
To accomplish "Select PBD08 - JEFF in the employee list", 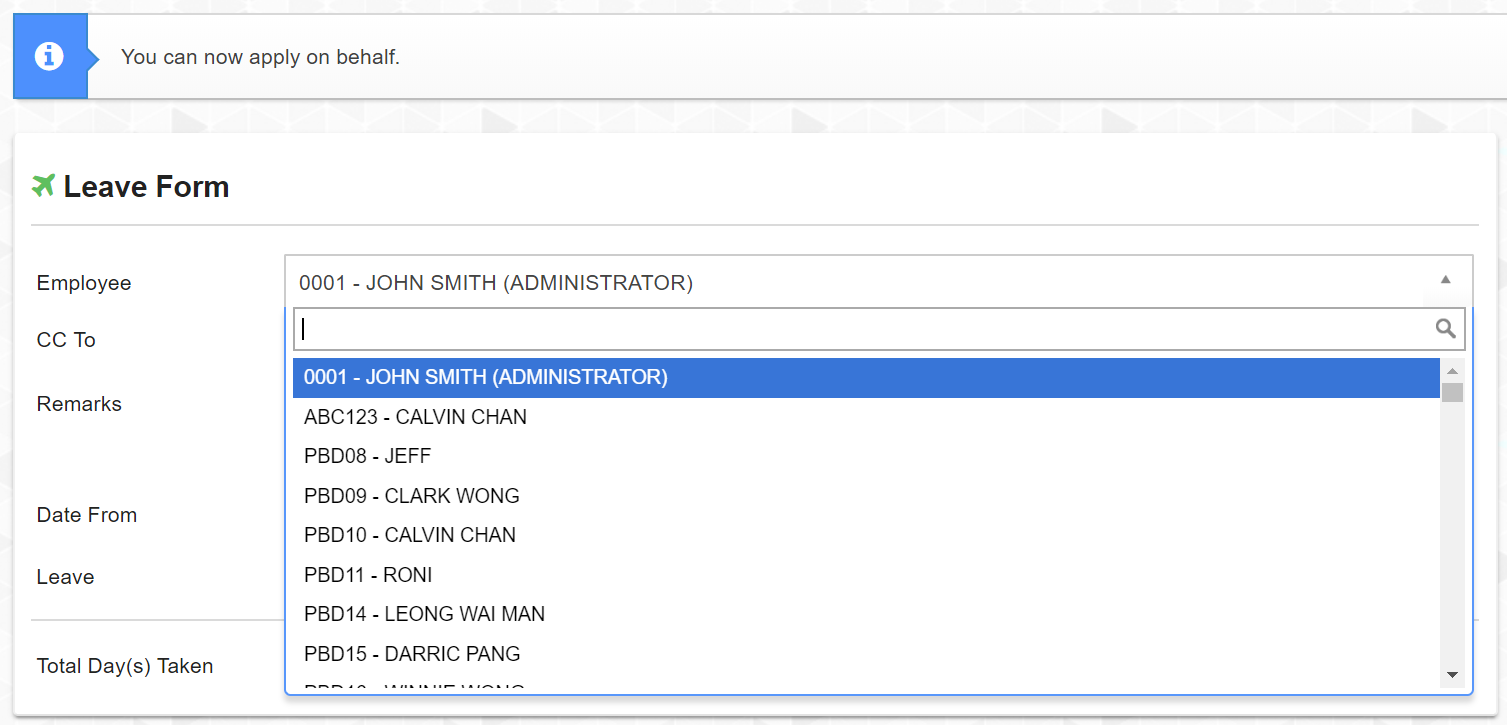I will [x=367, y=456].
